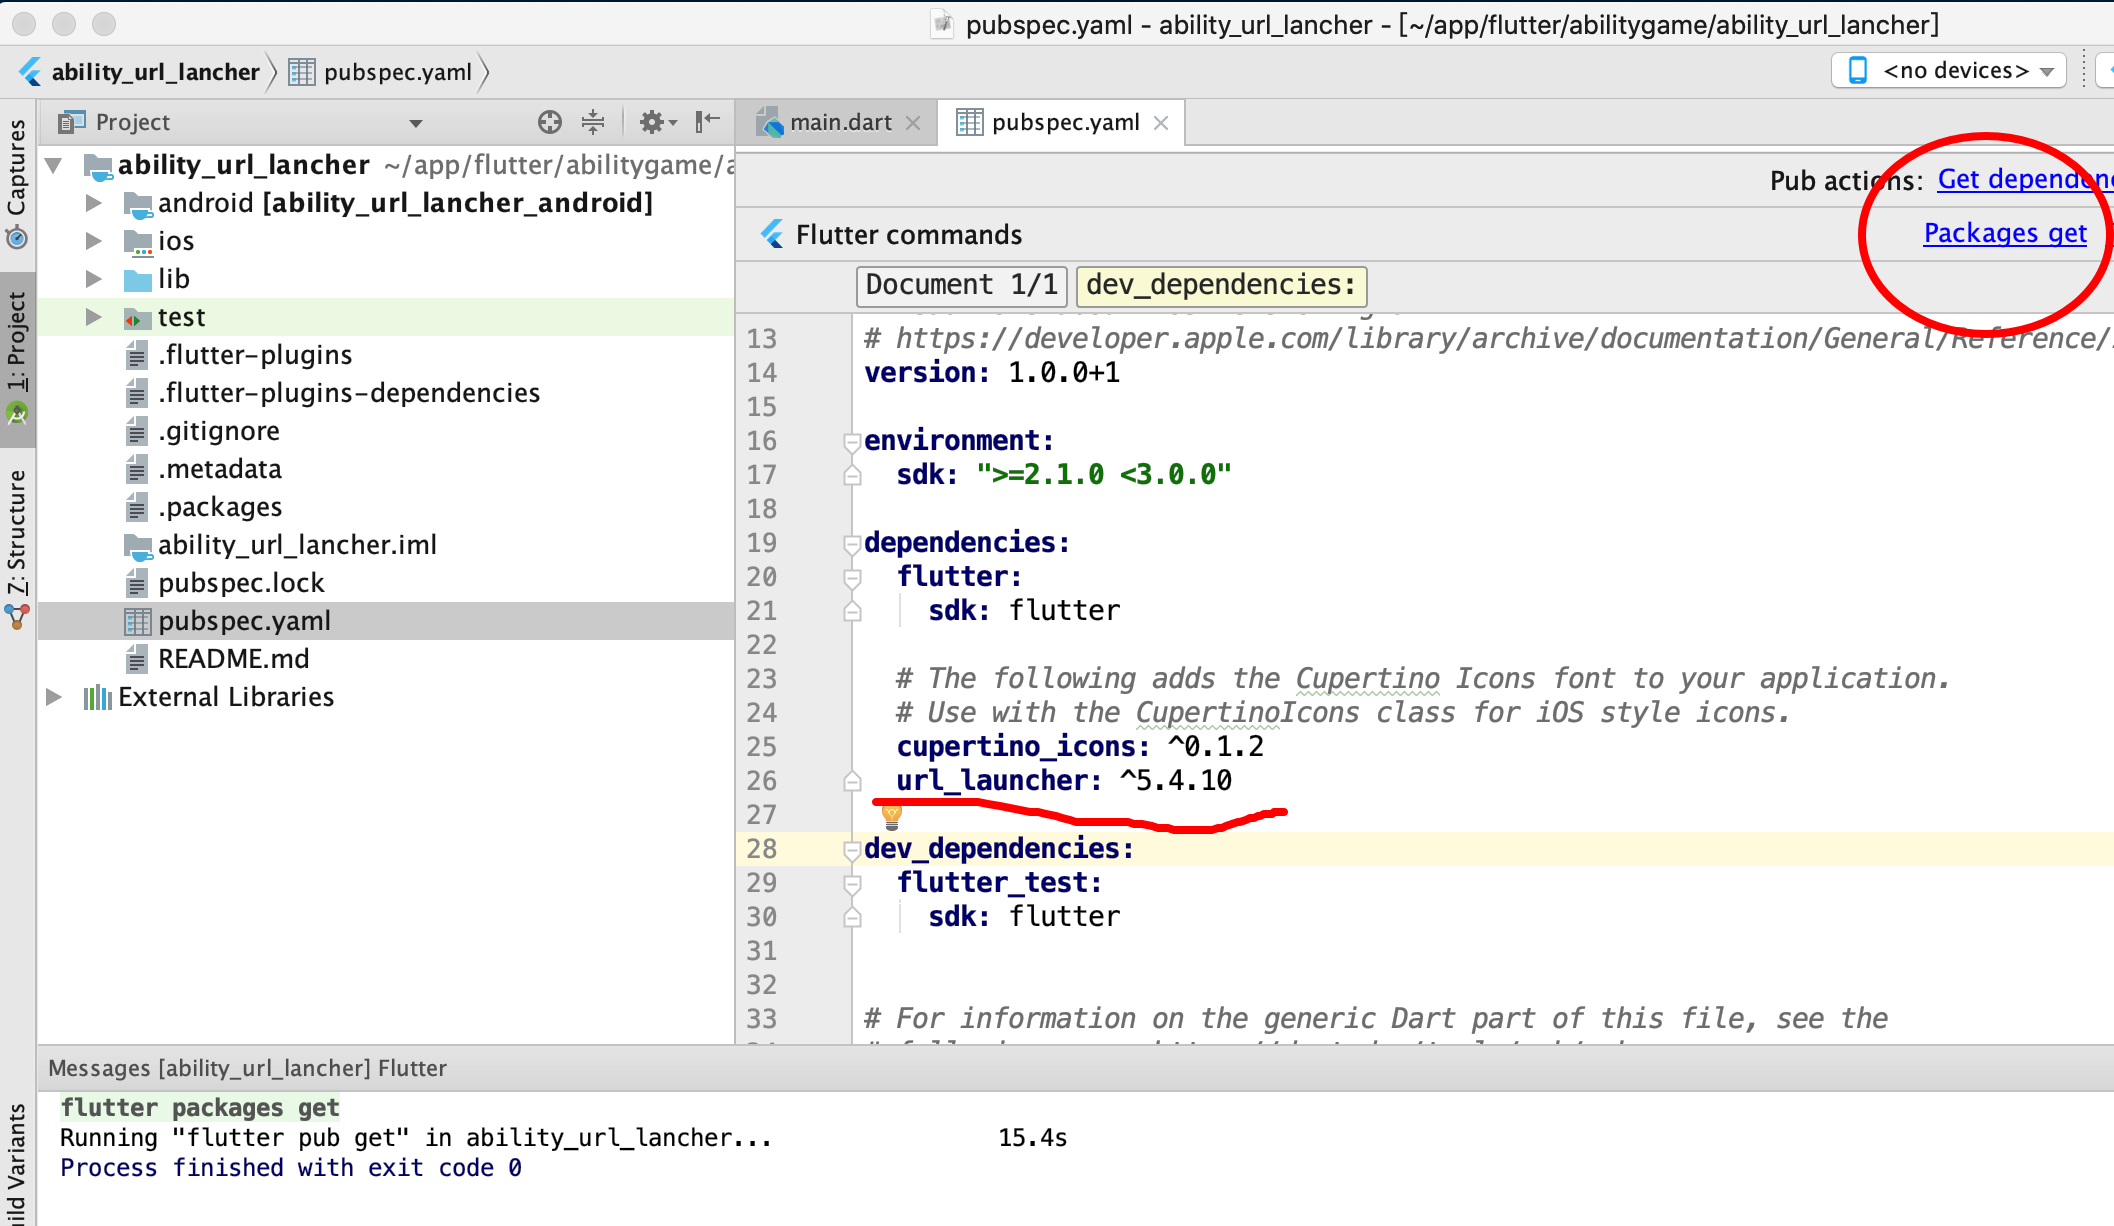Select .packages file
The width and height of the screenshot is (2114, 1226).
click(x=220, y=507)
